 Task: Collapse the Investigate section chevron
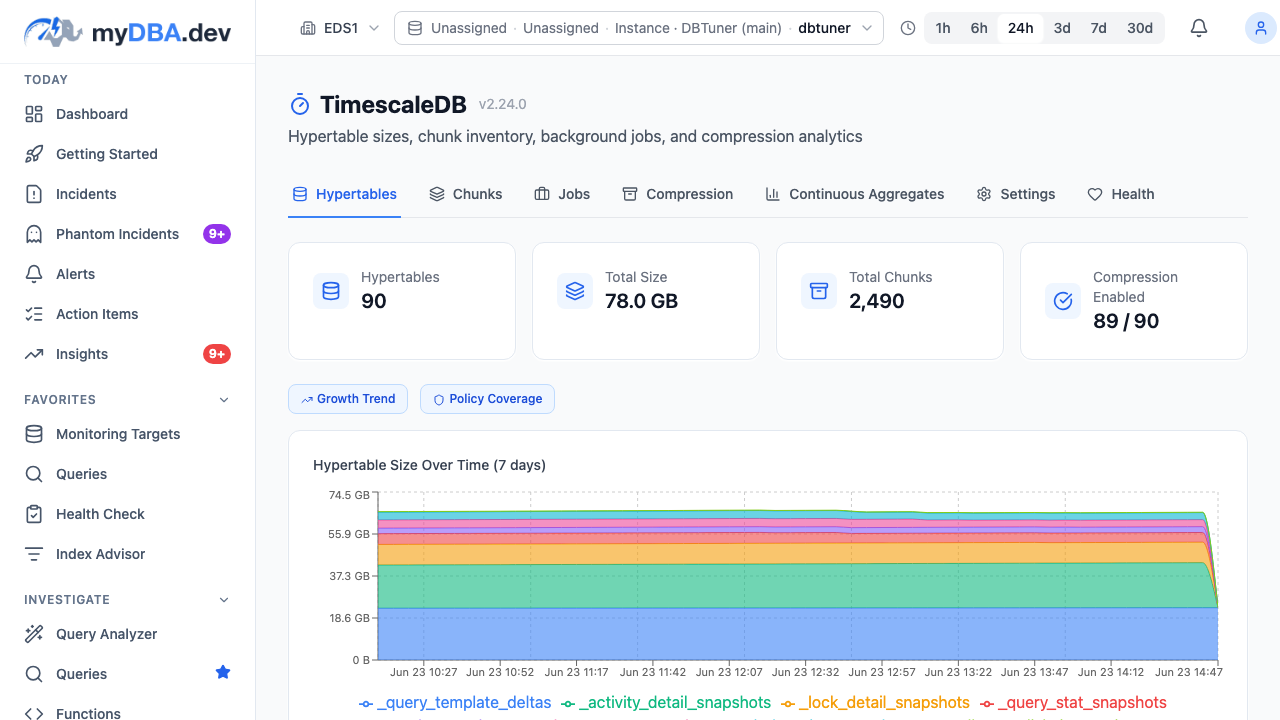[x=224, y=600]
